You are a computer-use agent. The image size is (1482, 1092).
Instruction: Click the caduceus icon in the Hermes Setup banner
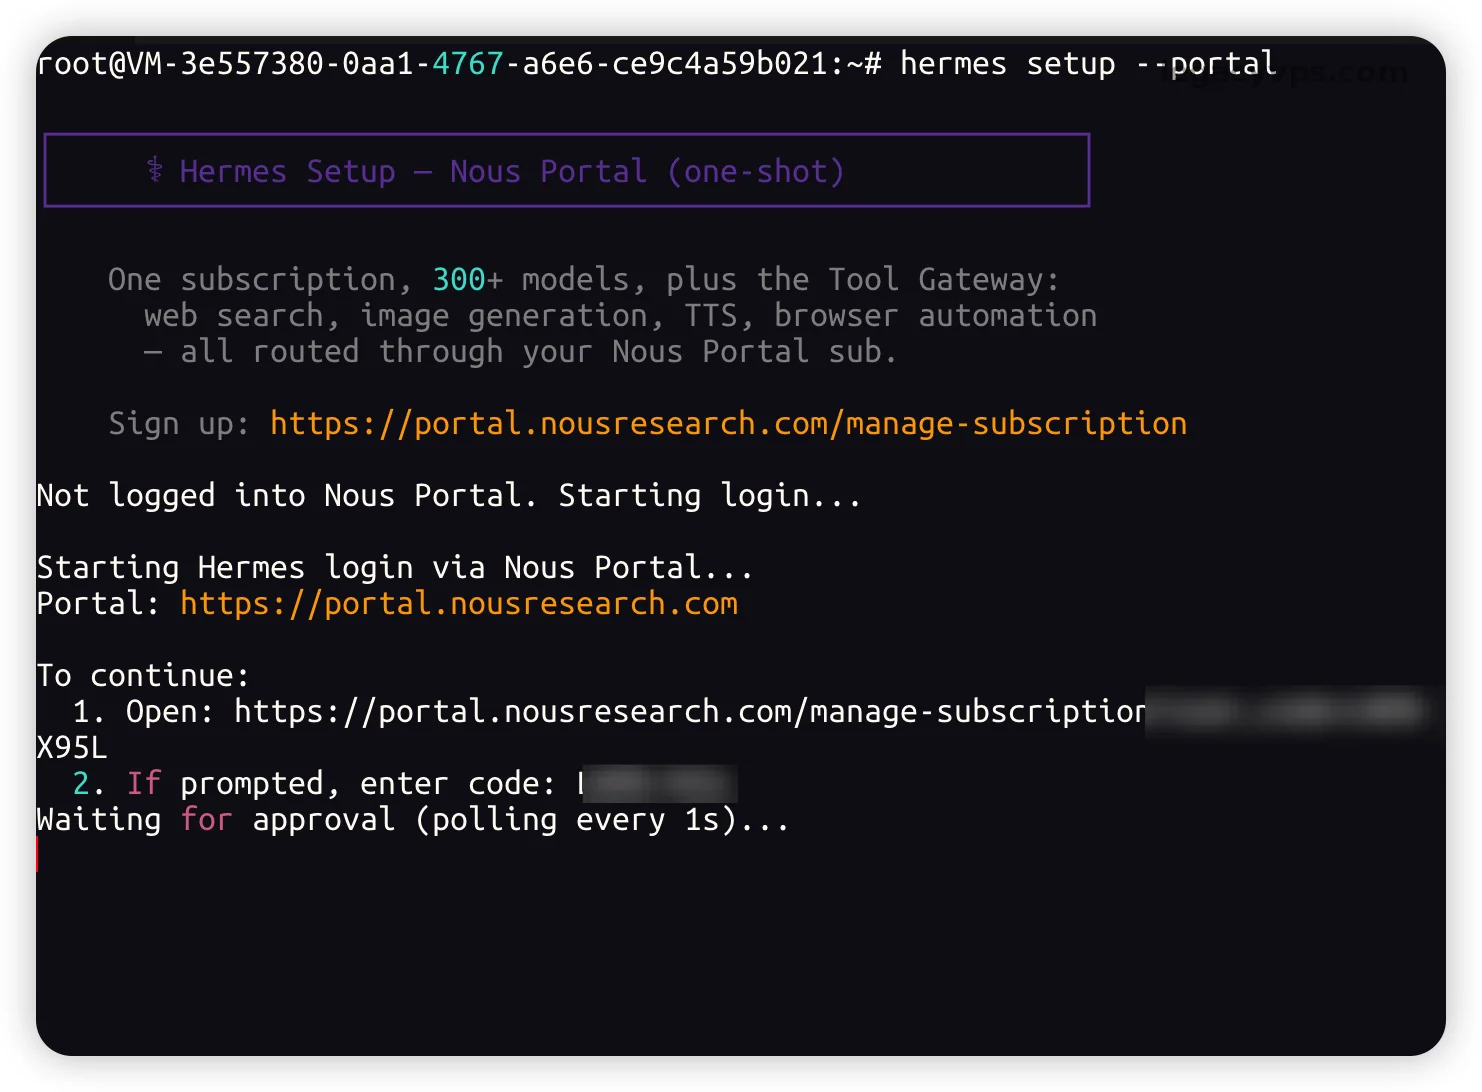pos(155,170)
